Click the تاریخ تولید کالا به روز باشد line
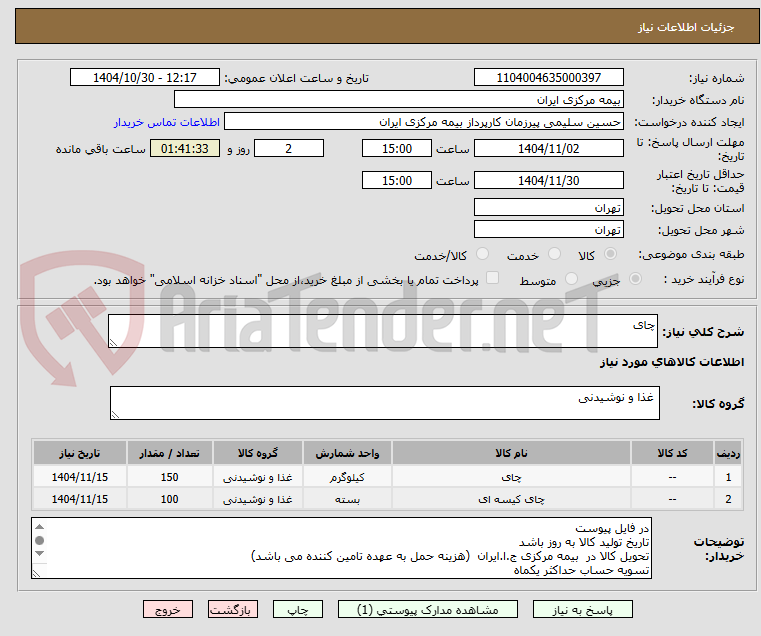The width and height of the screenshot is (761, 636). coord(584,542)
